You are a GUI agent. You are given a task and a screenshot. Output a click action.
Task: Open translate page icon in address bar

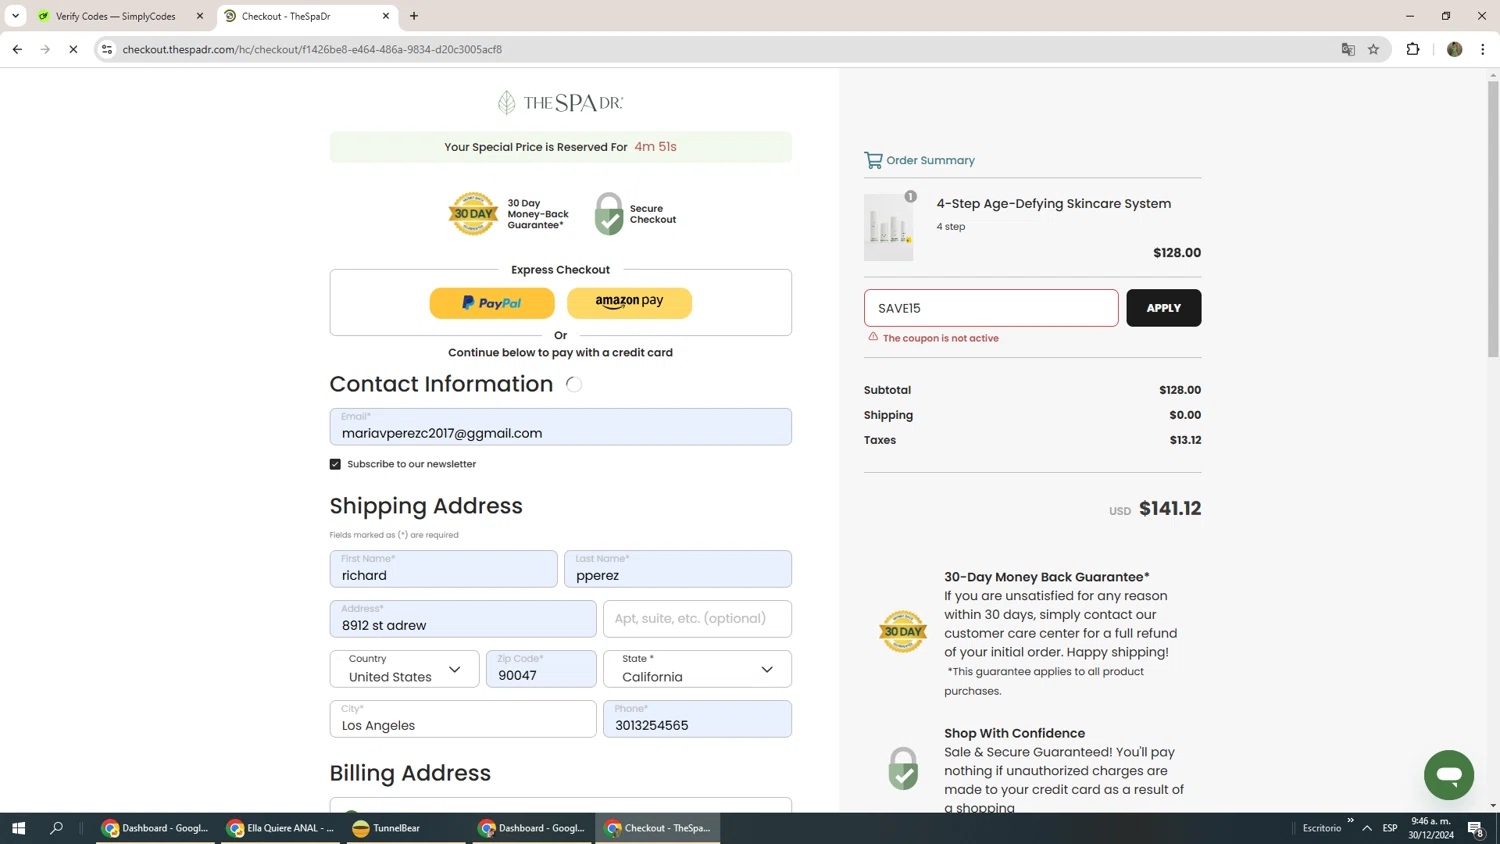[x=1348, y=49]
